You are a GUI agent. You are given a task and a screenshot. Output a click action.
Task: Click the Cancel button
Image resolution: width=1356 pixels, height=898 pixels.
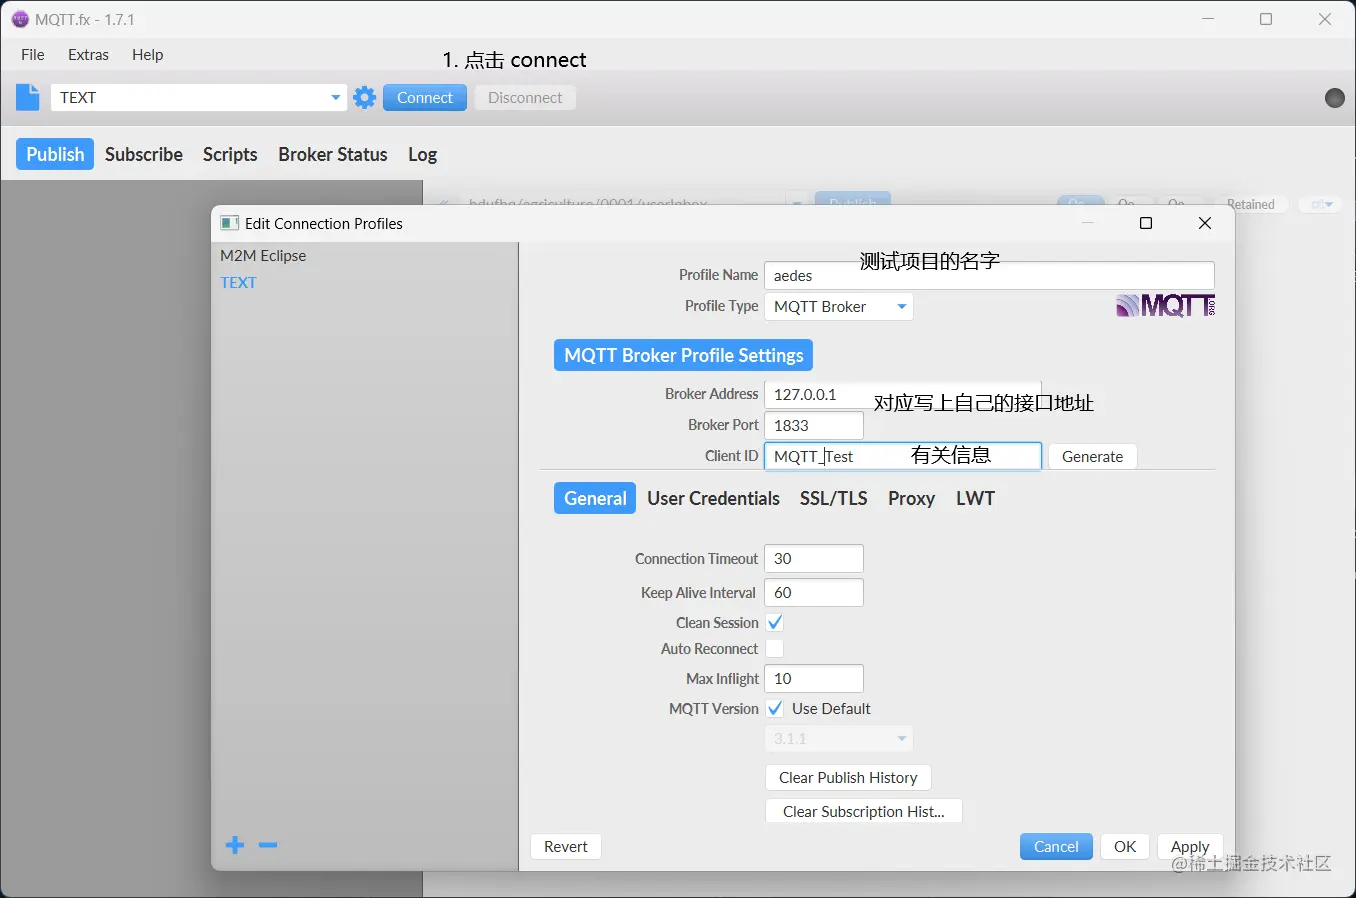click(1056, 846)
